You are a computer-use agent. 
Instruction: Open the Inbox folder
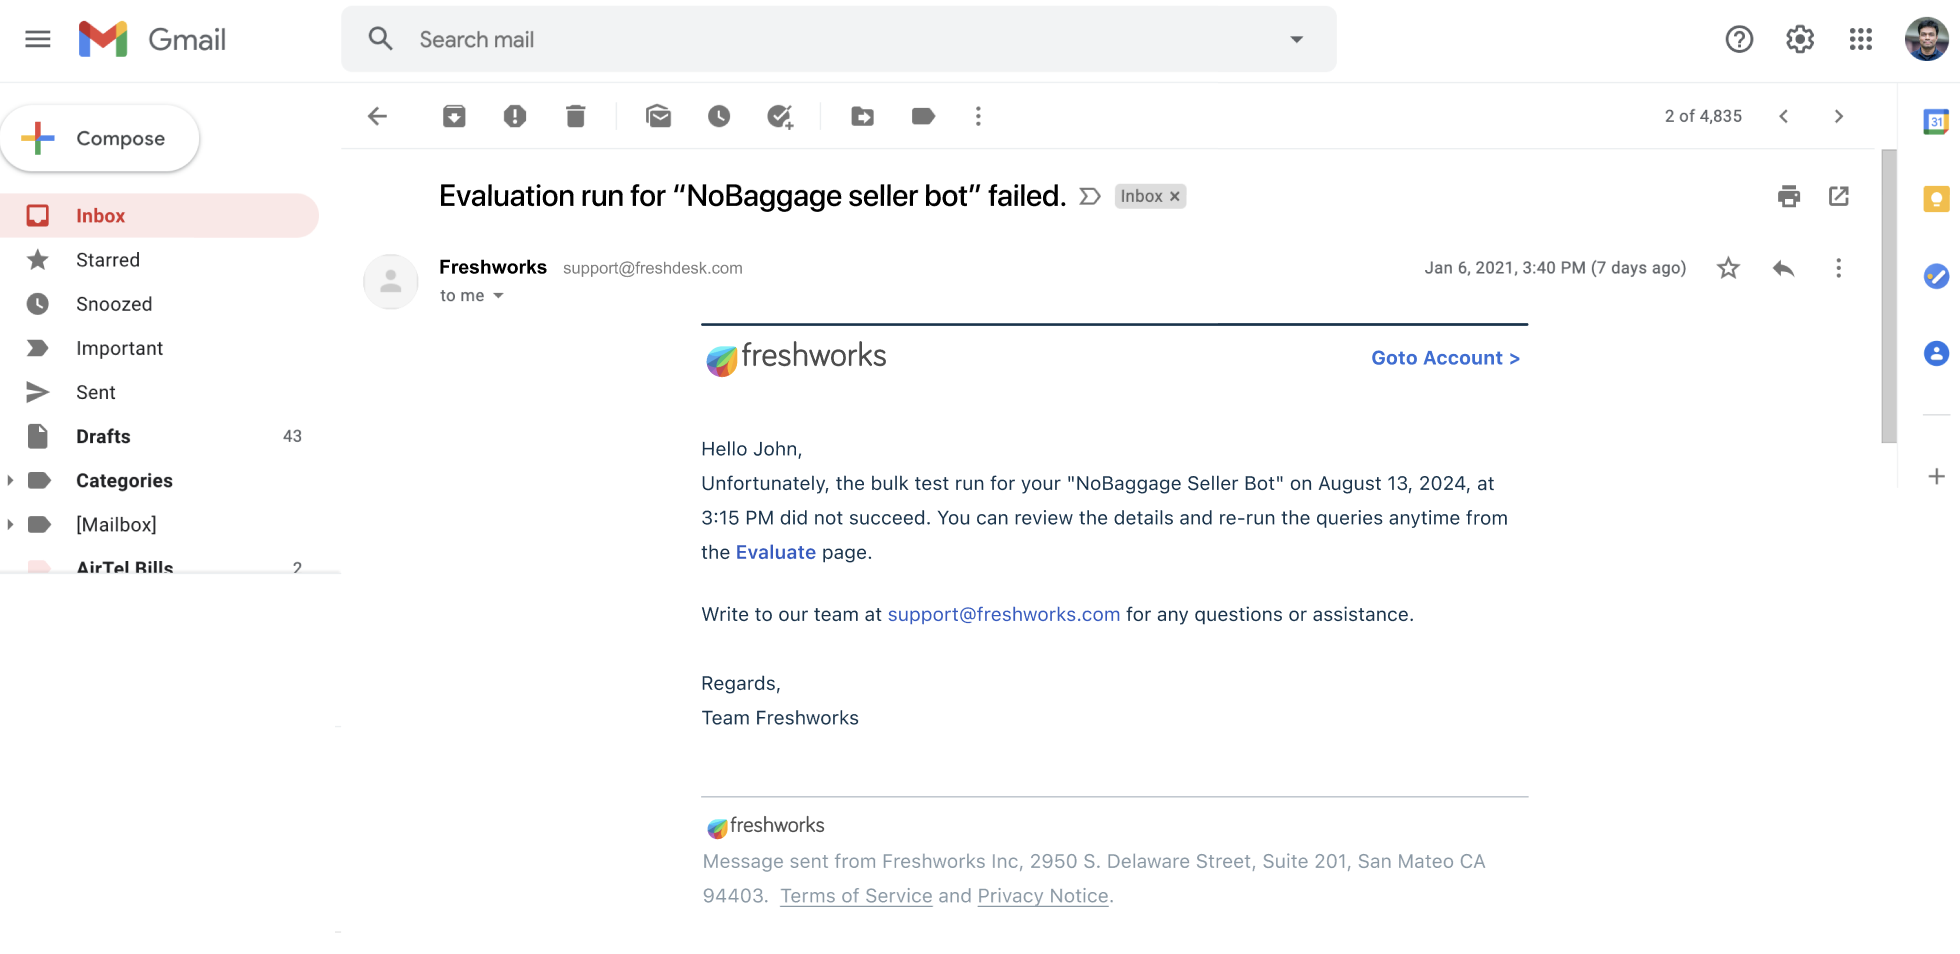pos(159,216)
